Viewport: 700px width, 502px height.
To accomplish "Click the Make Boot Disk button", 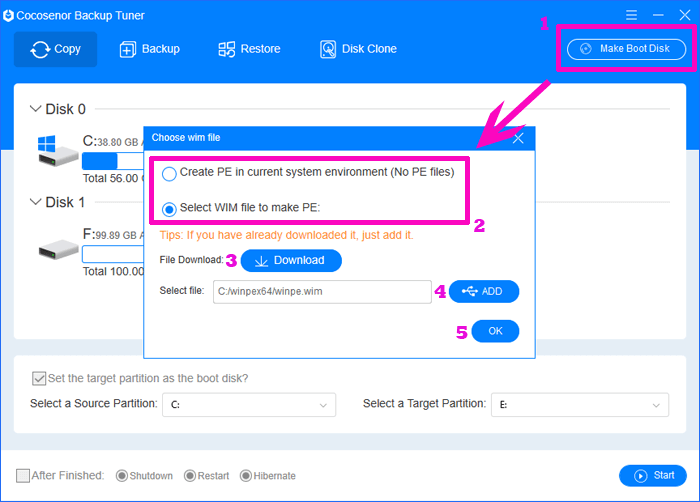I will [626, 49].
